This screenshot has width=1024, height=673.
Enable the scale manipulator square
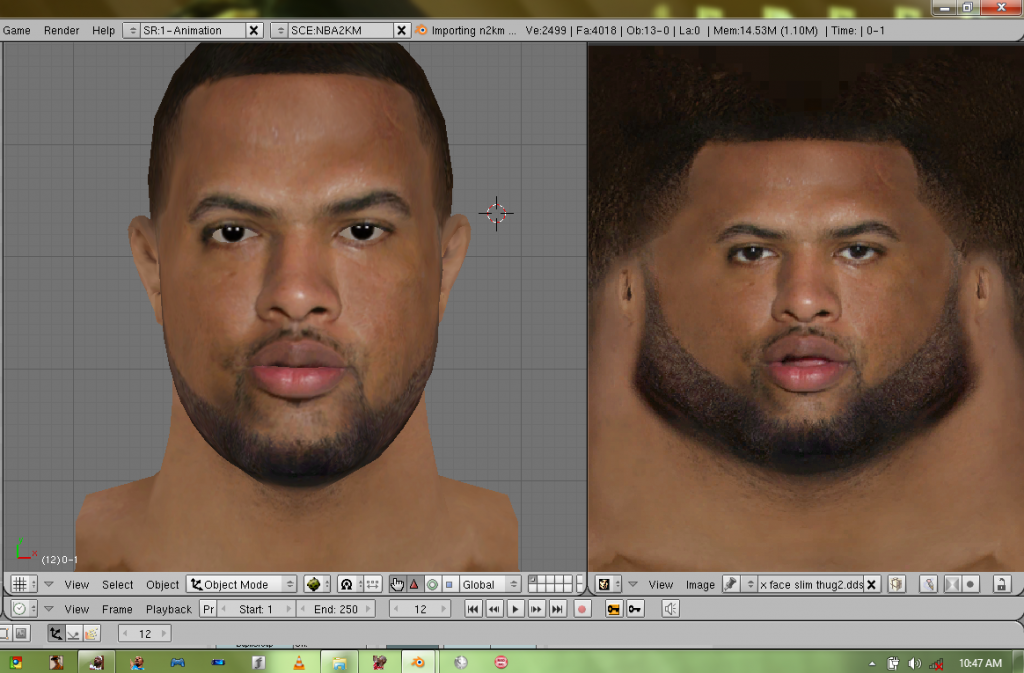[x=449, y=584]
